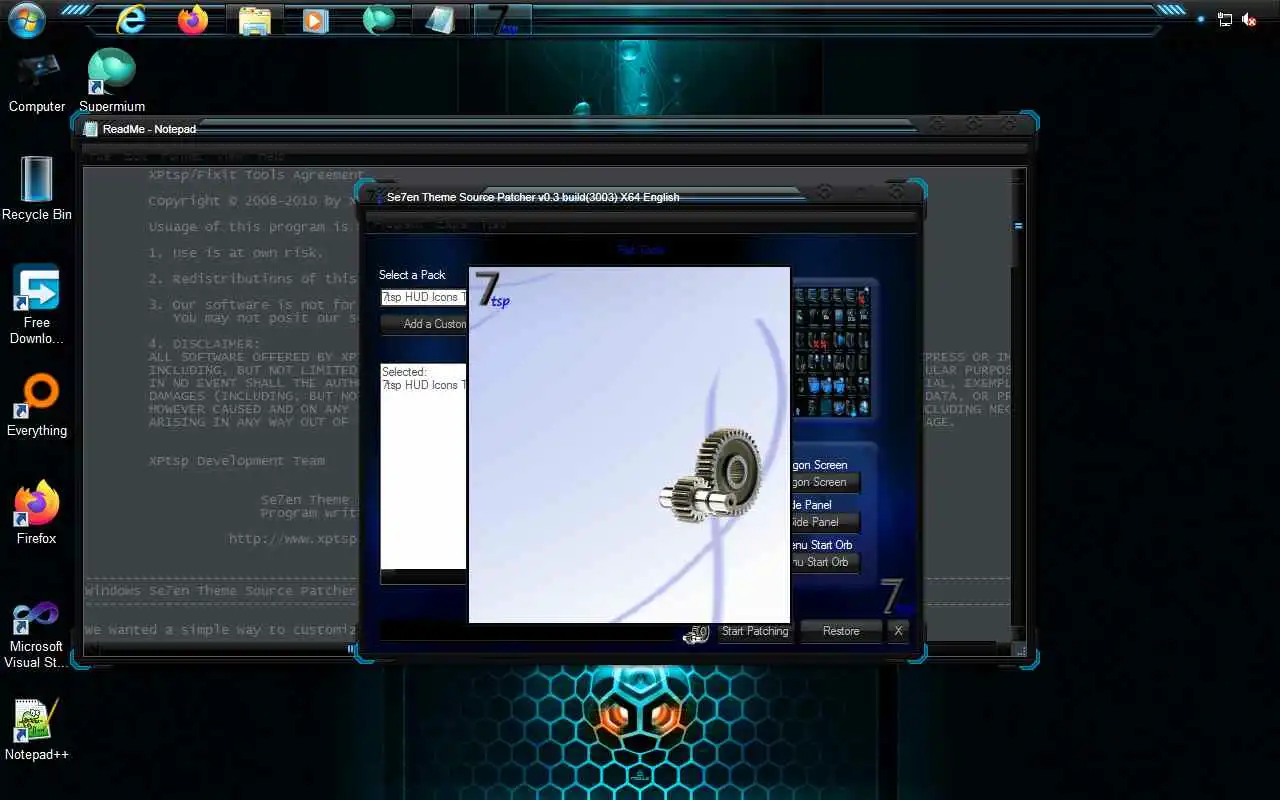Open the network tray icon
The height and width of the screenshot is (800, 1280).
1225,19
